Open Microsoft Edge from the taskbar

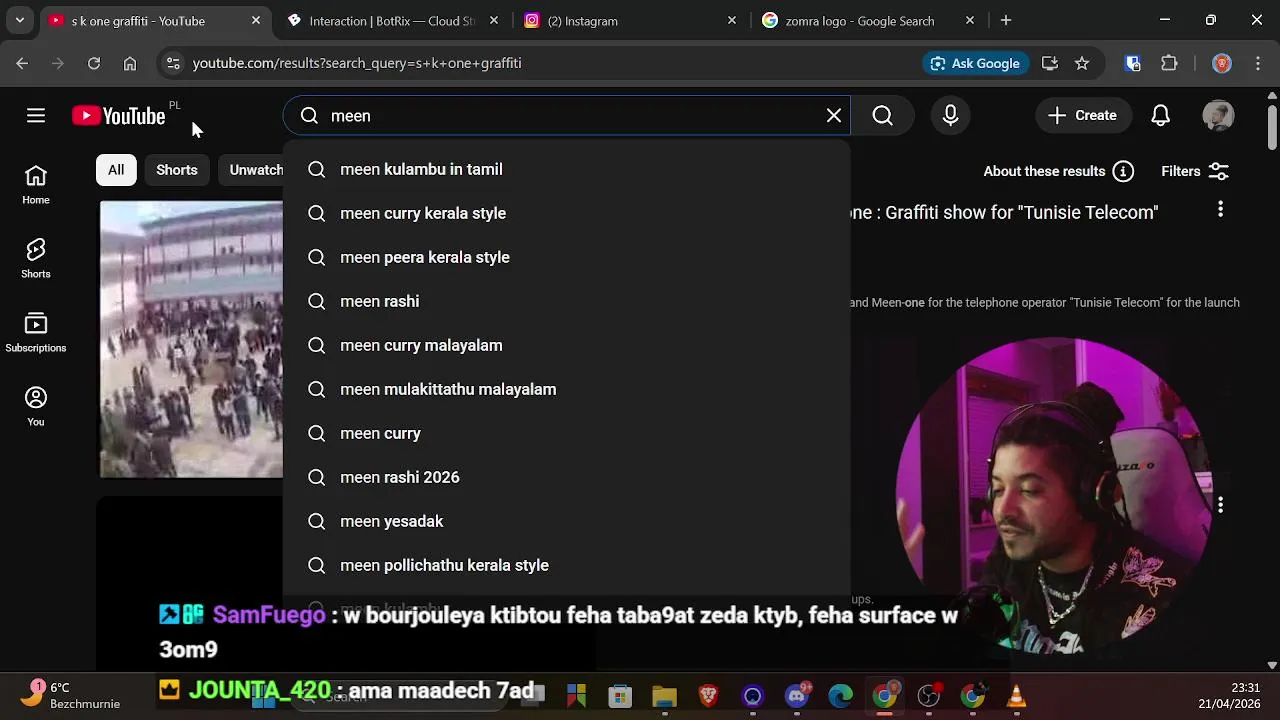[841, 696]
